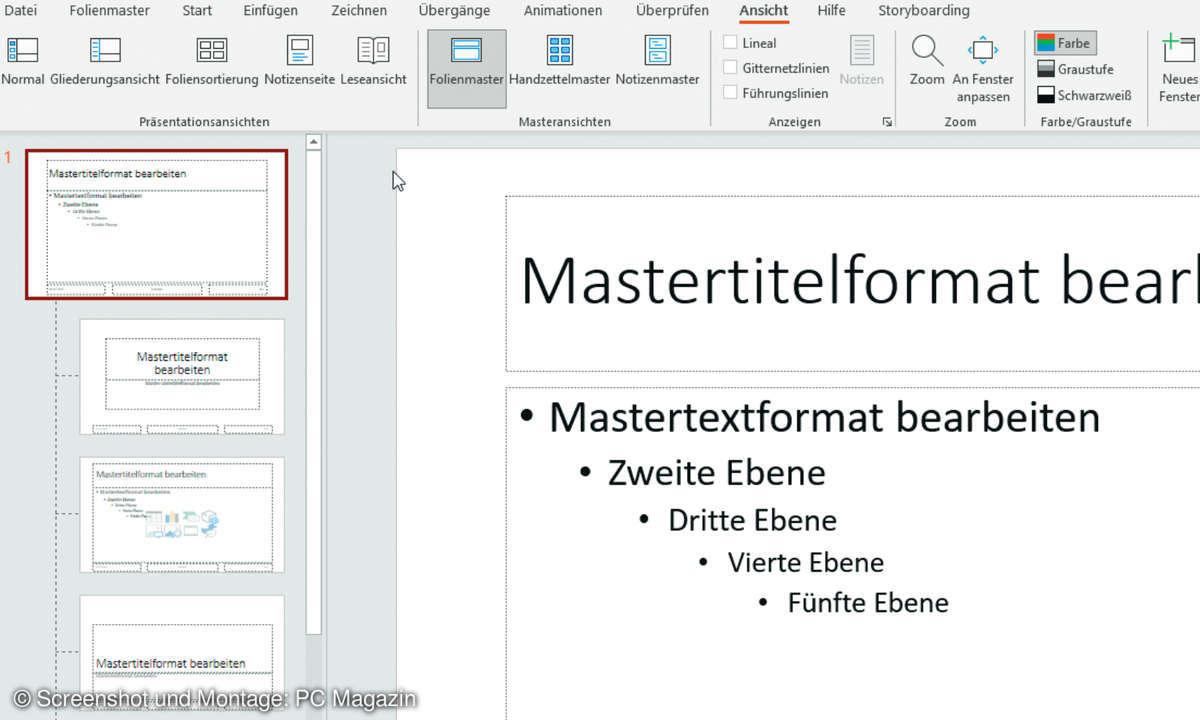This screenshot has width=1200, height=720.
Task: Open the Zoom dialog magnifier
Action: (927, 62)
